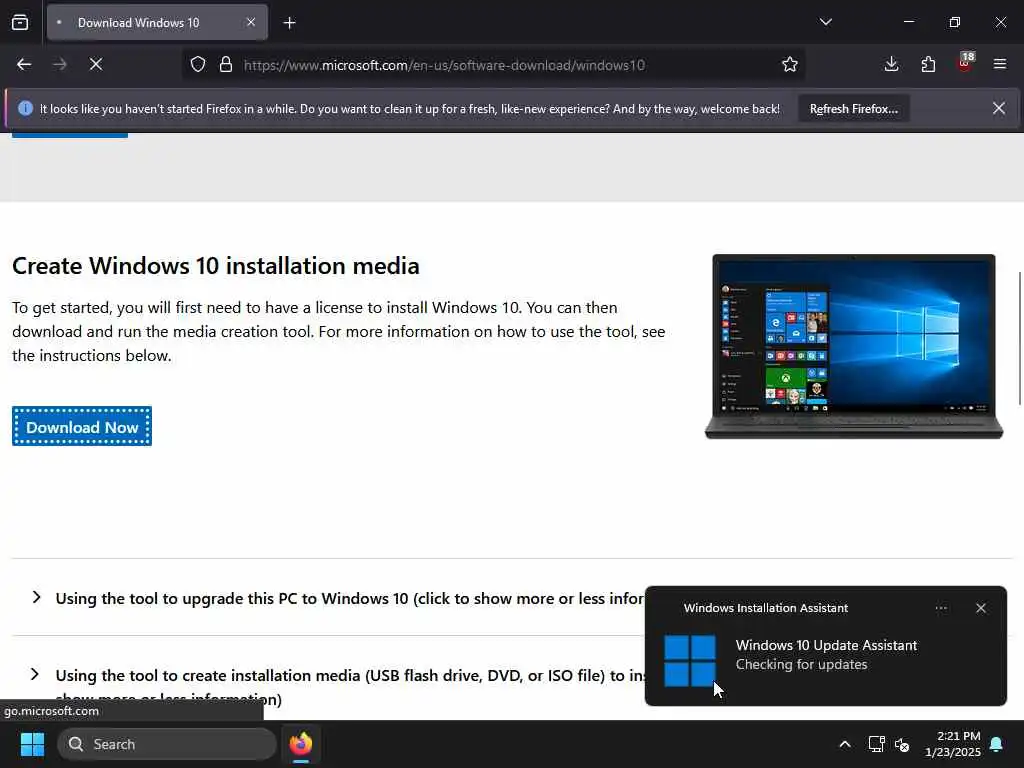The image size is (1024, 768).
Task: Go back with the back arrow
Action: [x=24, y=64]
